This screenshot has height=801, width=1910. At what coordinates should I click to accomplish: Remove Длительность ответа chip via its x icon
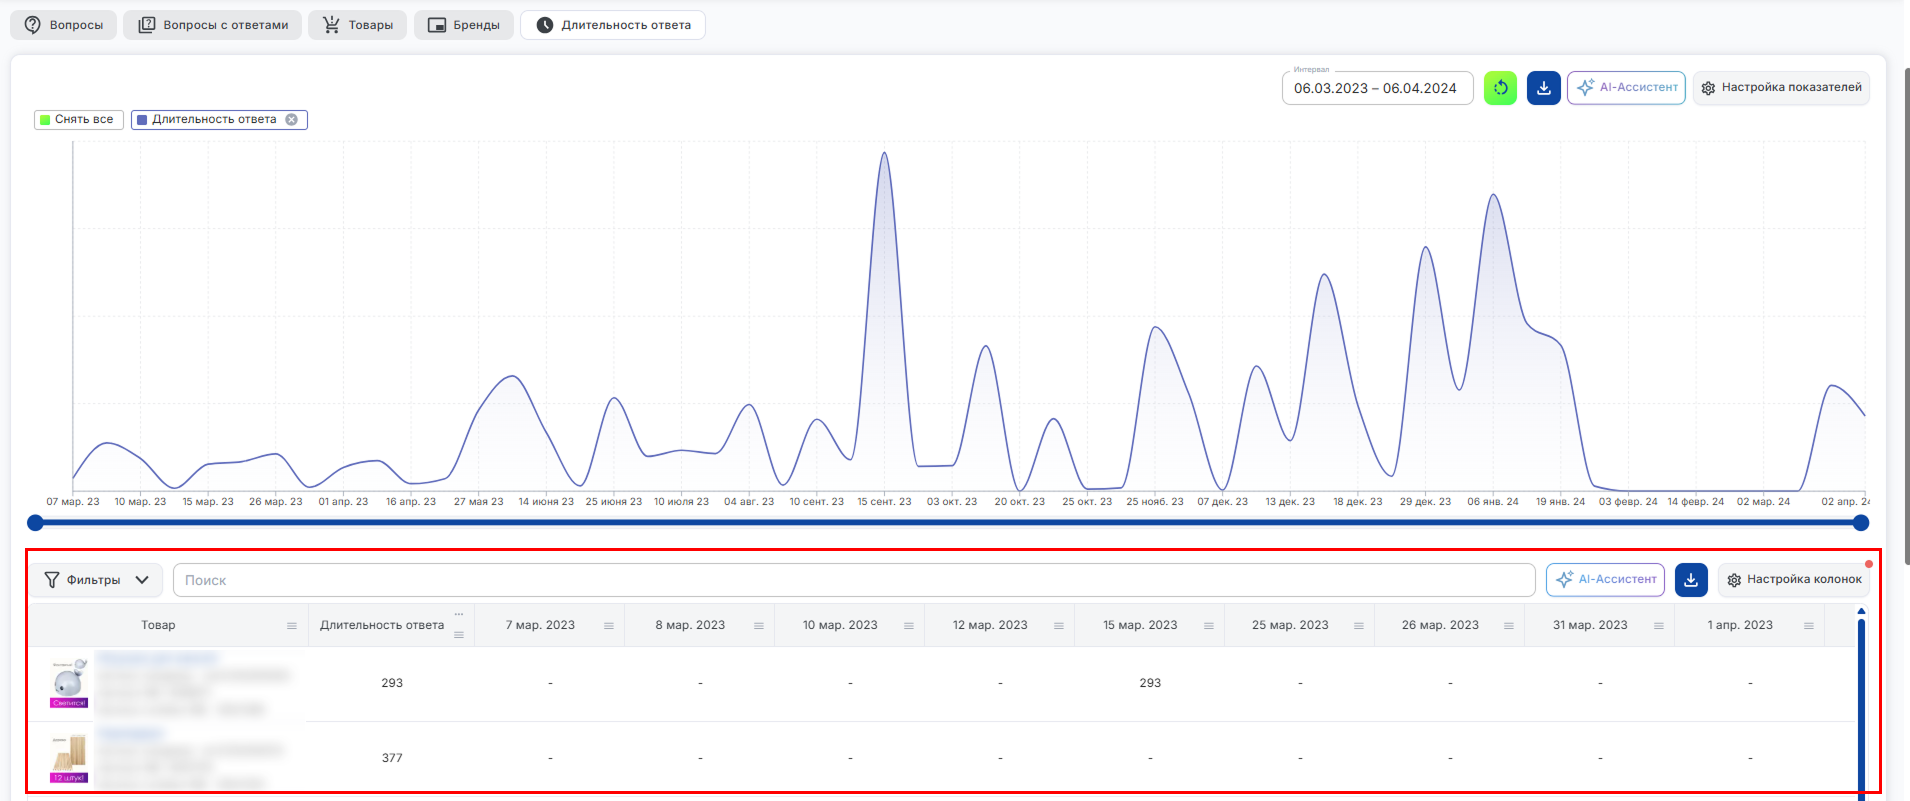[x=292, y=119]
